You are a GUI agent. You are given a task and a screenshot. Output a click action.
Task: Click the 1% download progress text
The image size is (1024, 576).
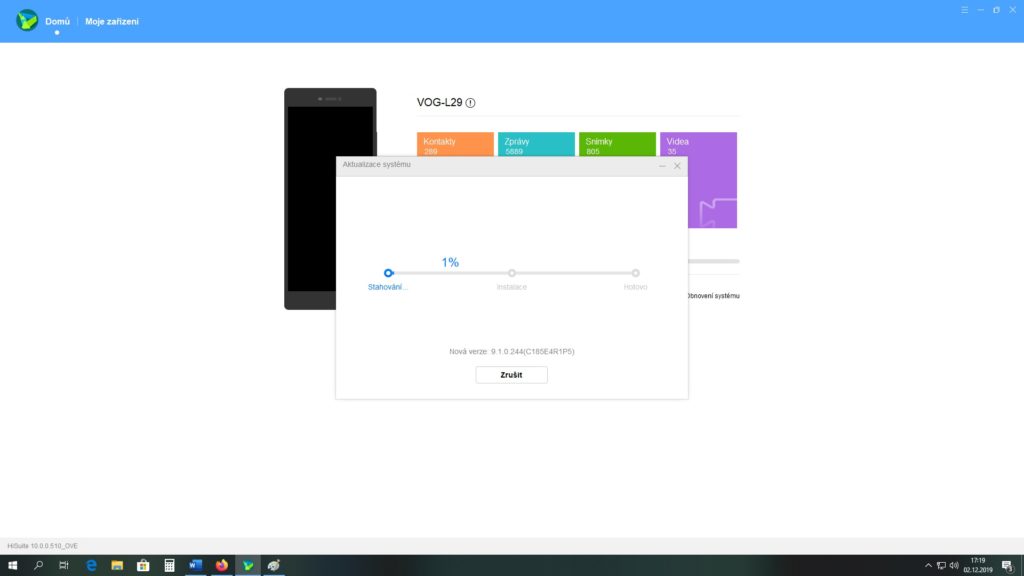[450, 263]
